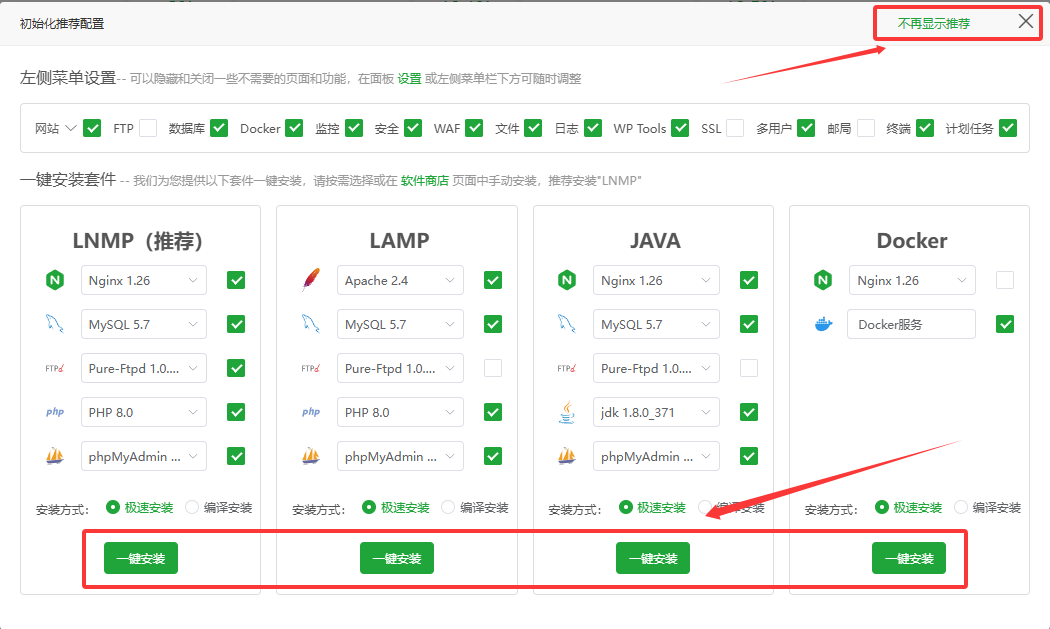Click 一键安装 button for Docker

(909, 558)
